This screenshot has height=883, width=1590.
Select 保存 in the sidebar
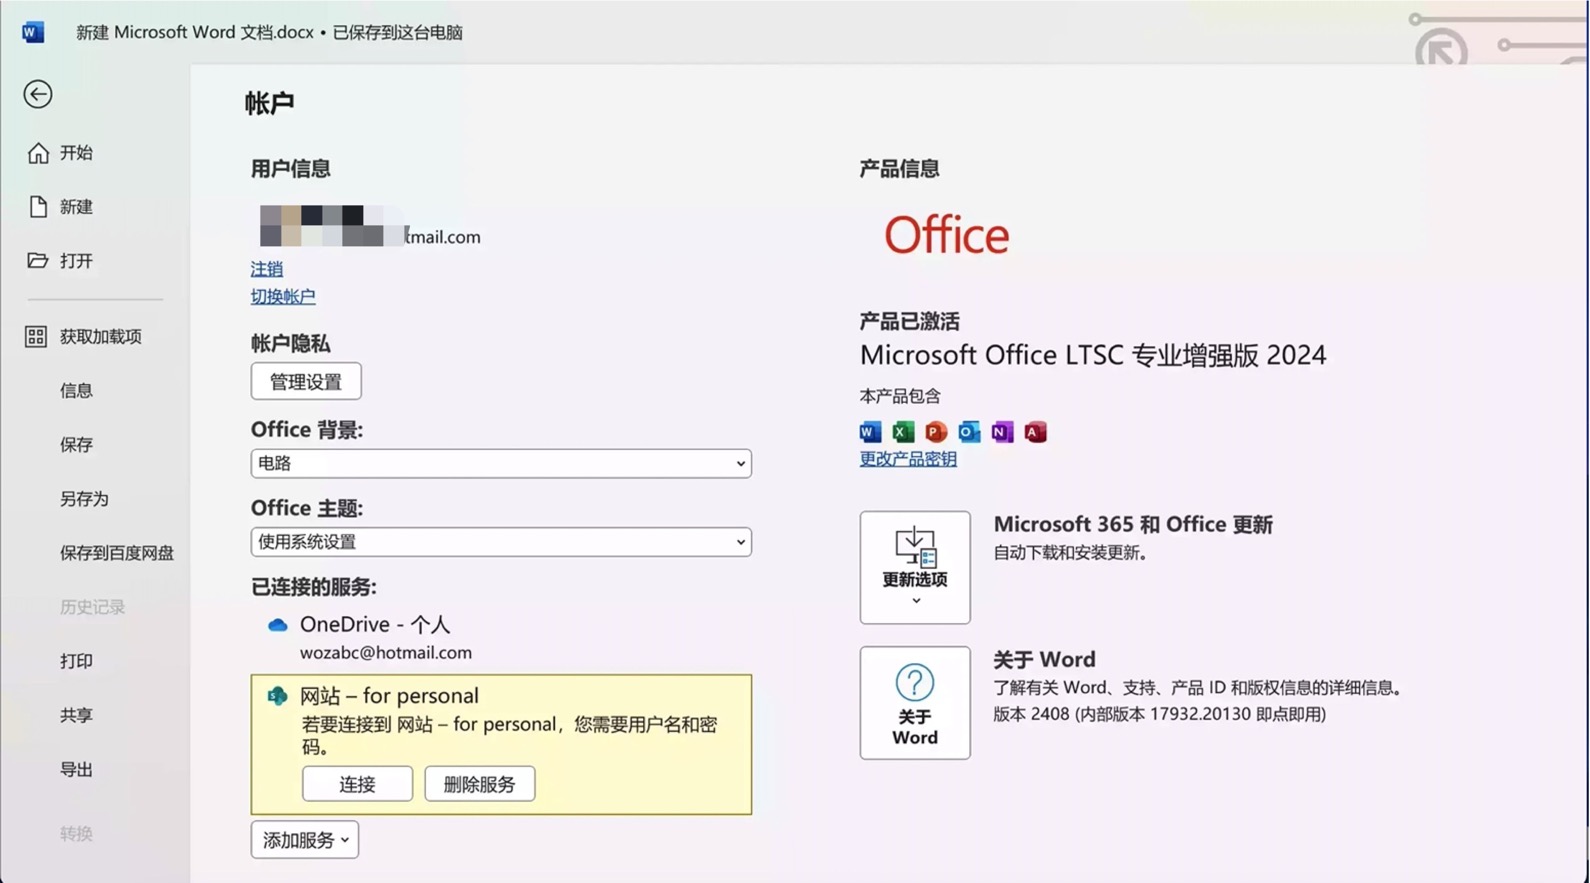coord(76,445)
